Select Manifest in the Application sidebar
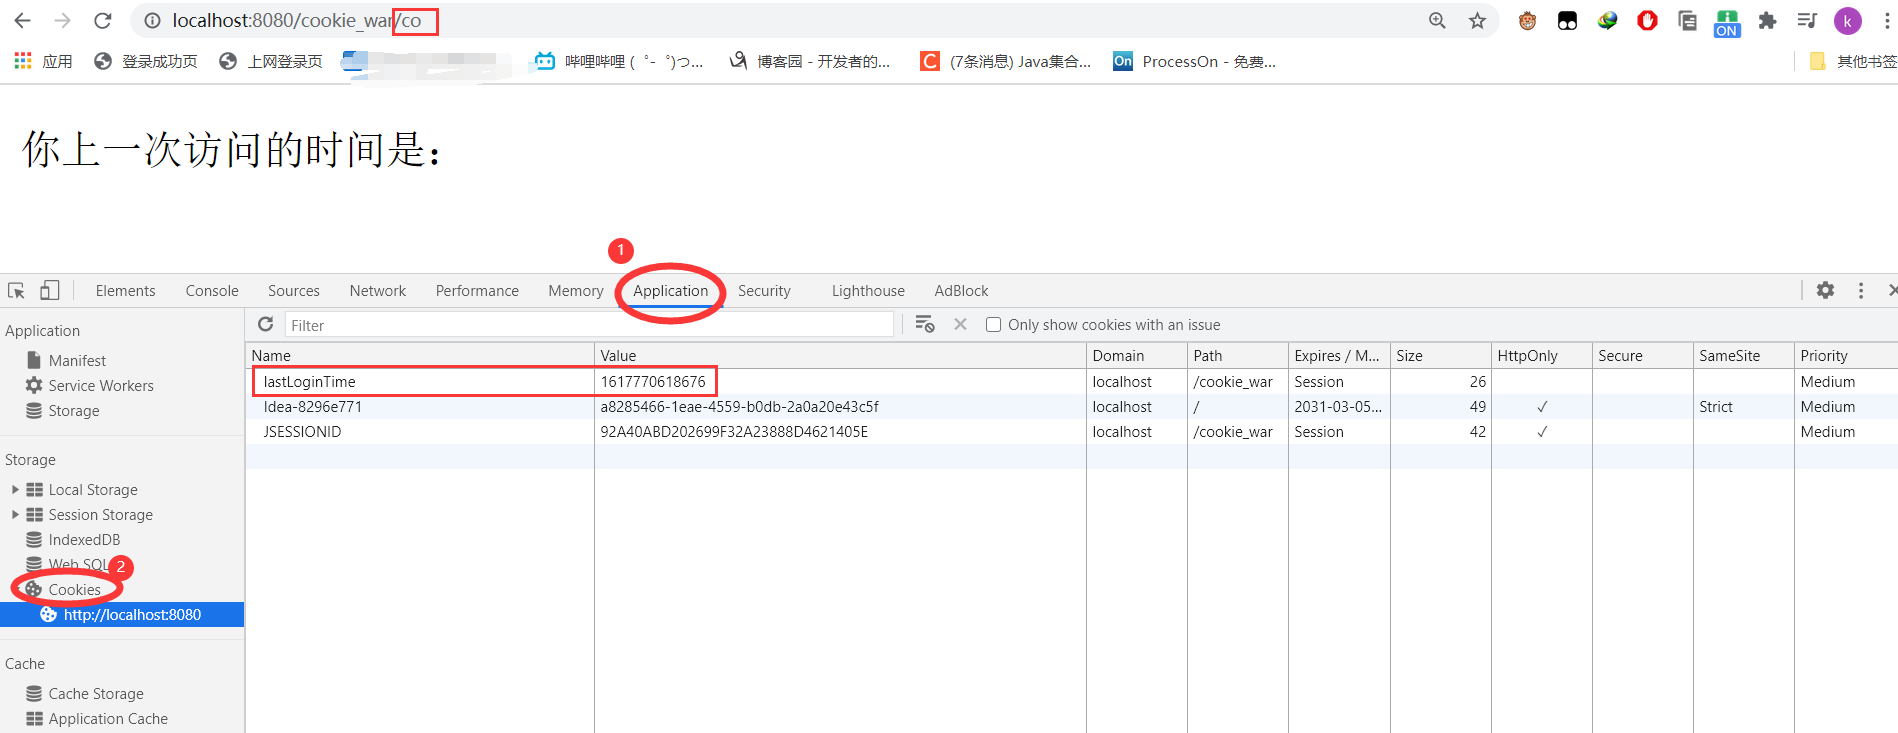The height and width of the screenshot is (733, 1898). click(77, 361)
